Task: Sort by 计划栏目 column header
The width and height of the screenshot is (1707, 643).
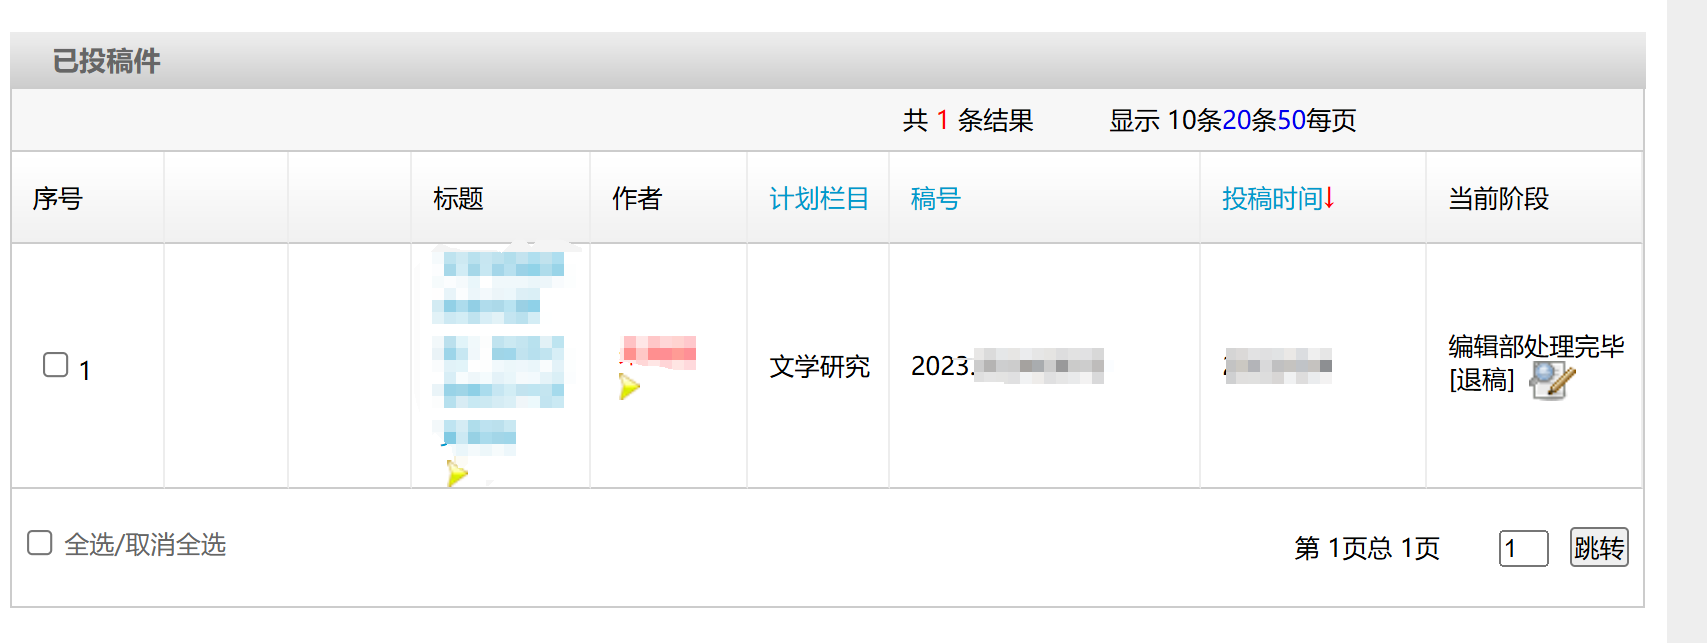Action: pos(819,198)
